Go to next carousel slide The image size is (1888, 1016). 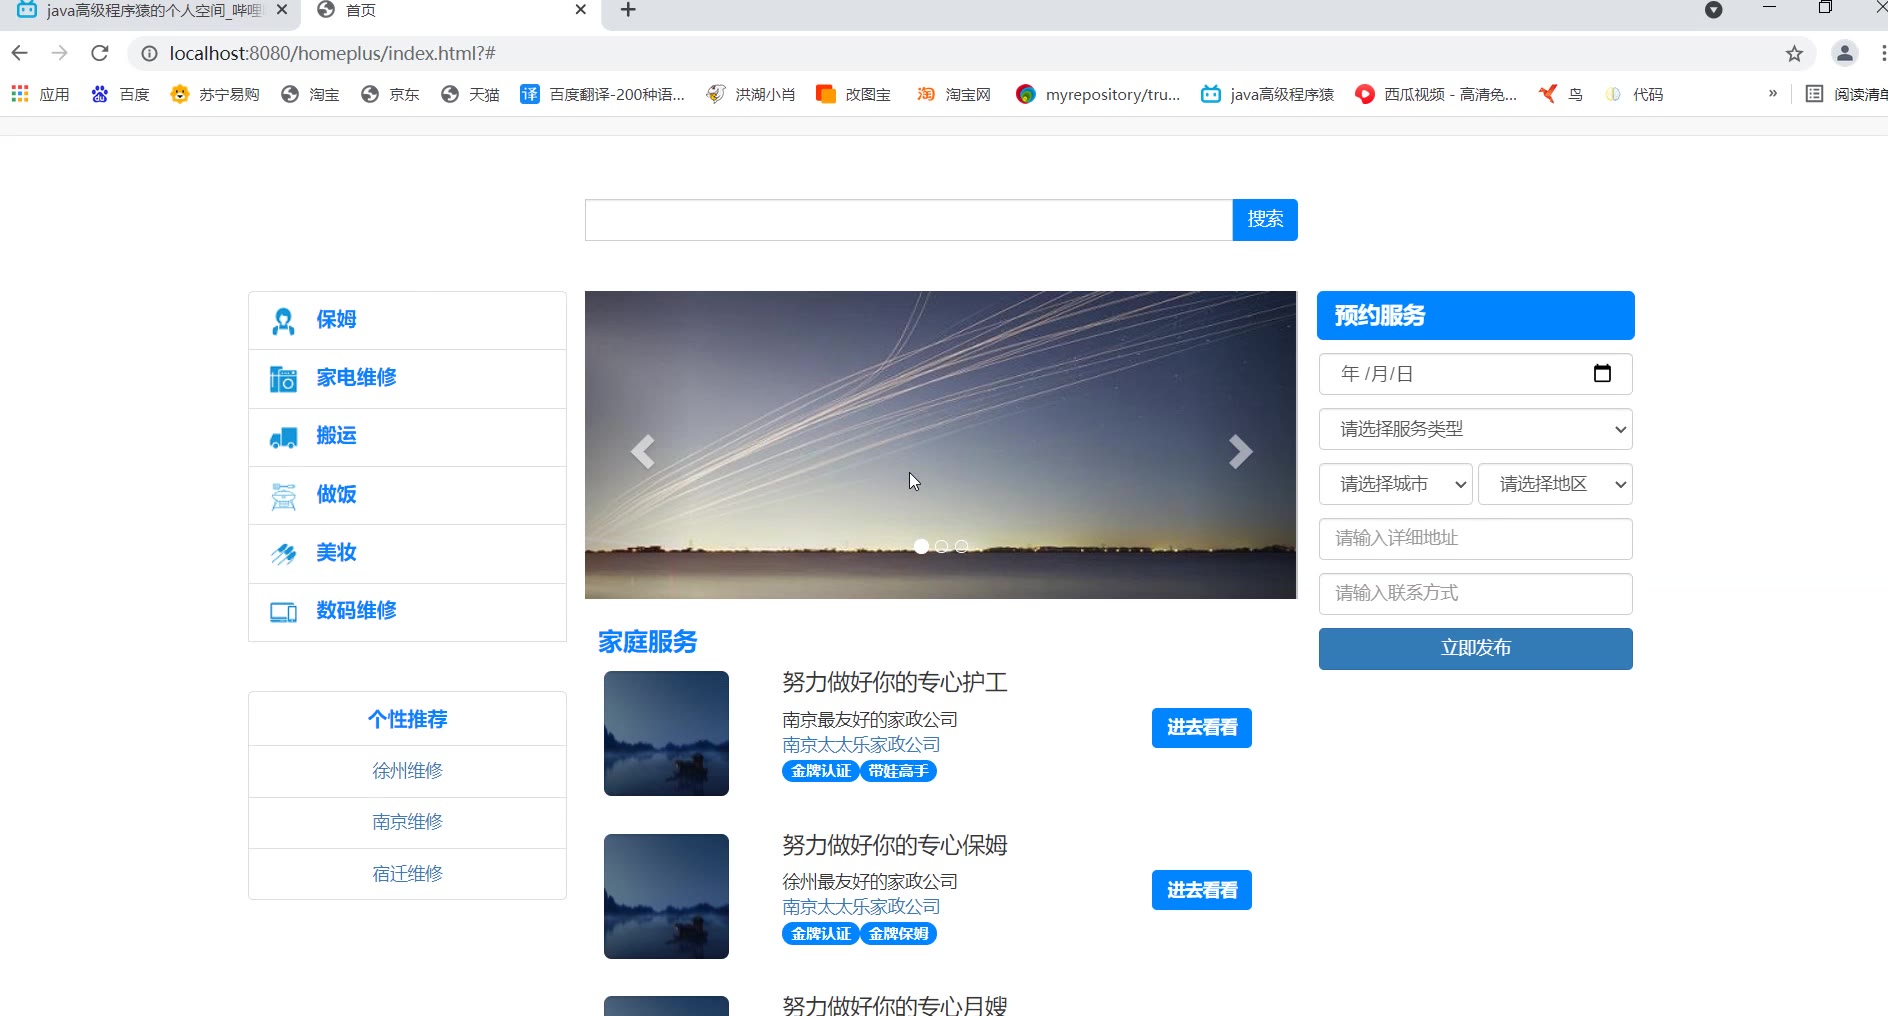pos(1240,452)
